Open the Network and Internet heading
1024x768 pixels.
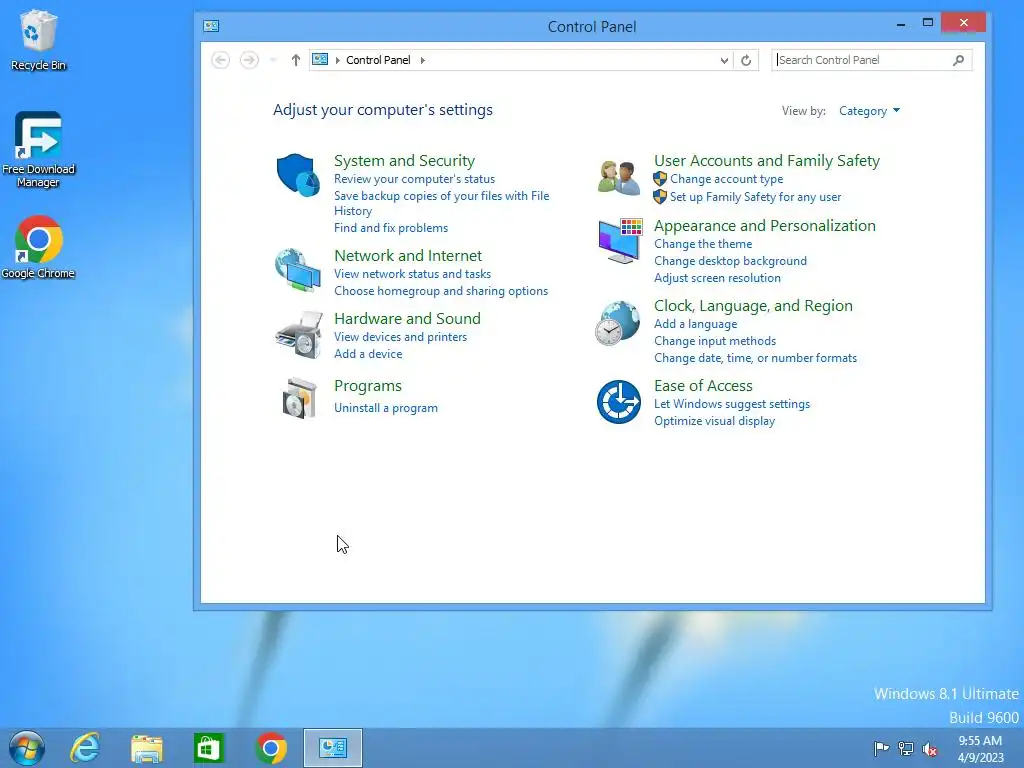point(408,255)
